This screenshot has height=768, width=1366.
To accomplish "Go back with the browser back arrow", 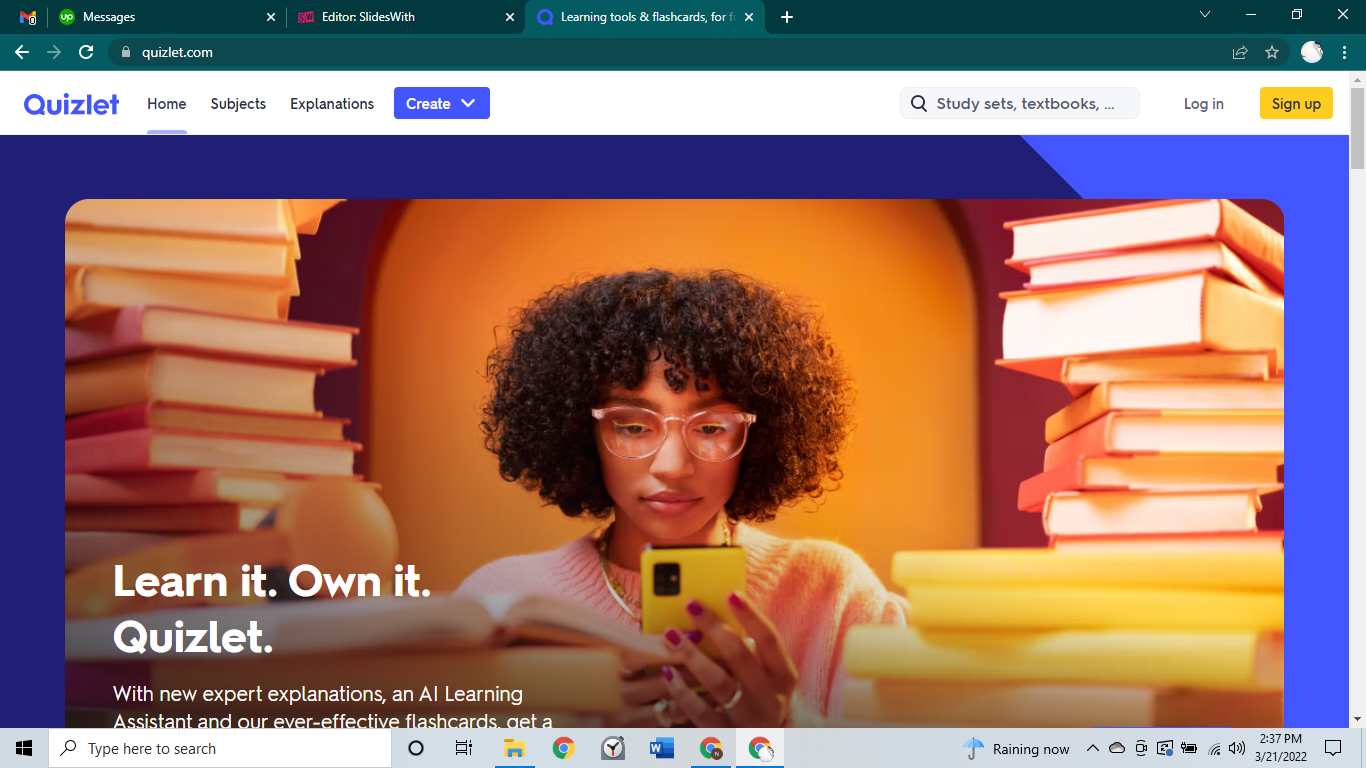I will tap(22, 52).
